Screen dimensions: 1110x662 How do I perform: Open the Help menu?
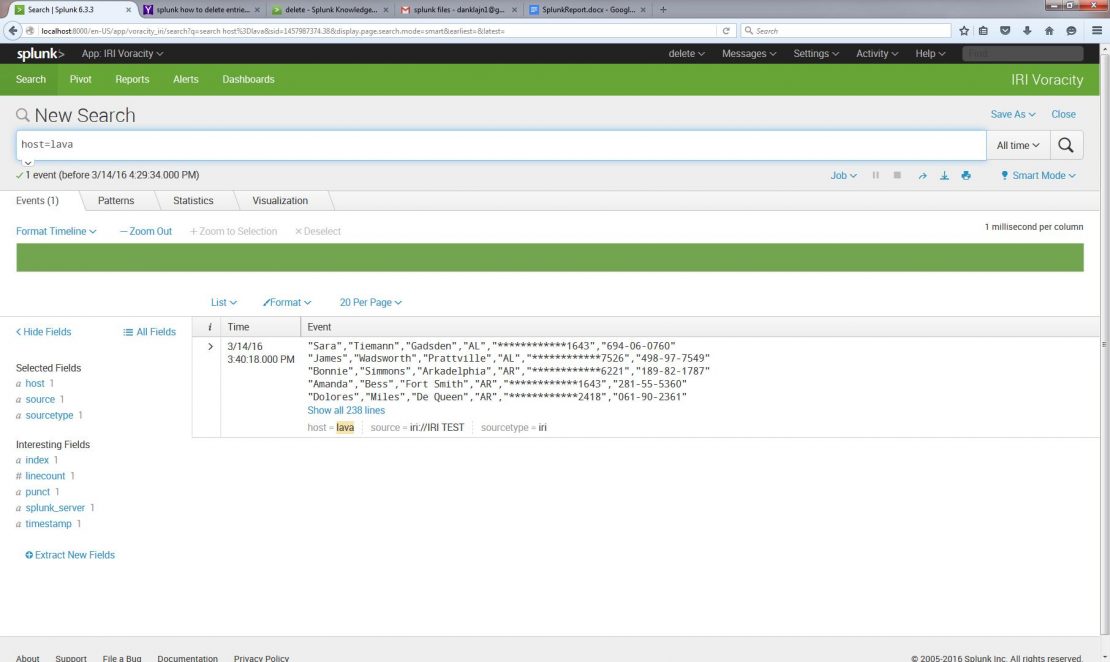click(929, 54)
